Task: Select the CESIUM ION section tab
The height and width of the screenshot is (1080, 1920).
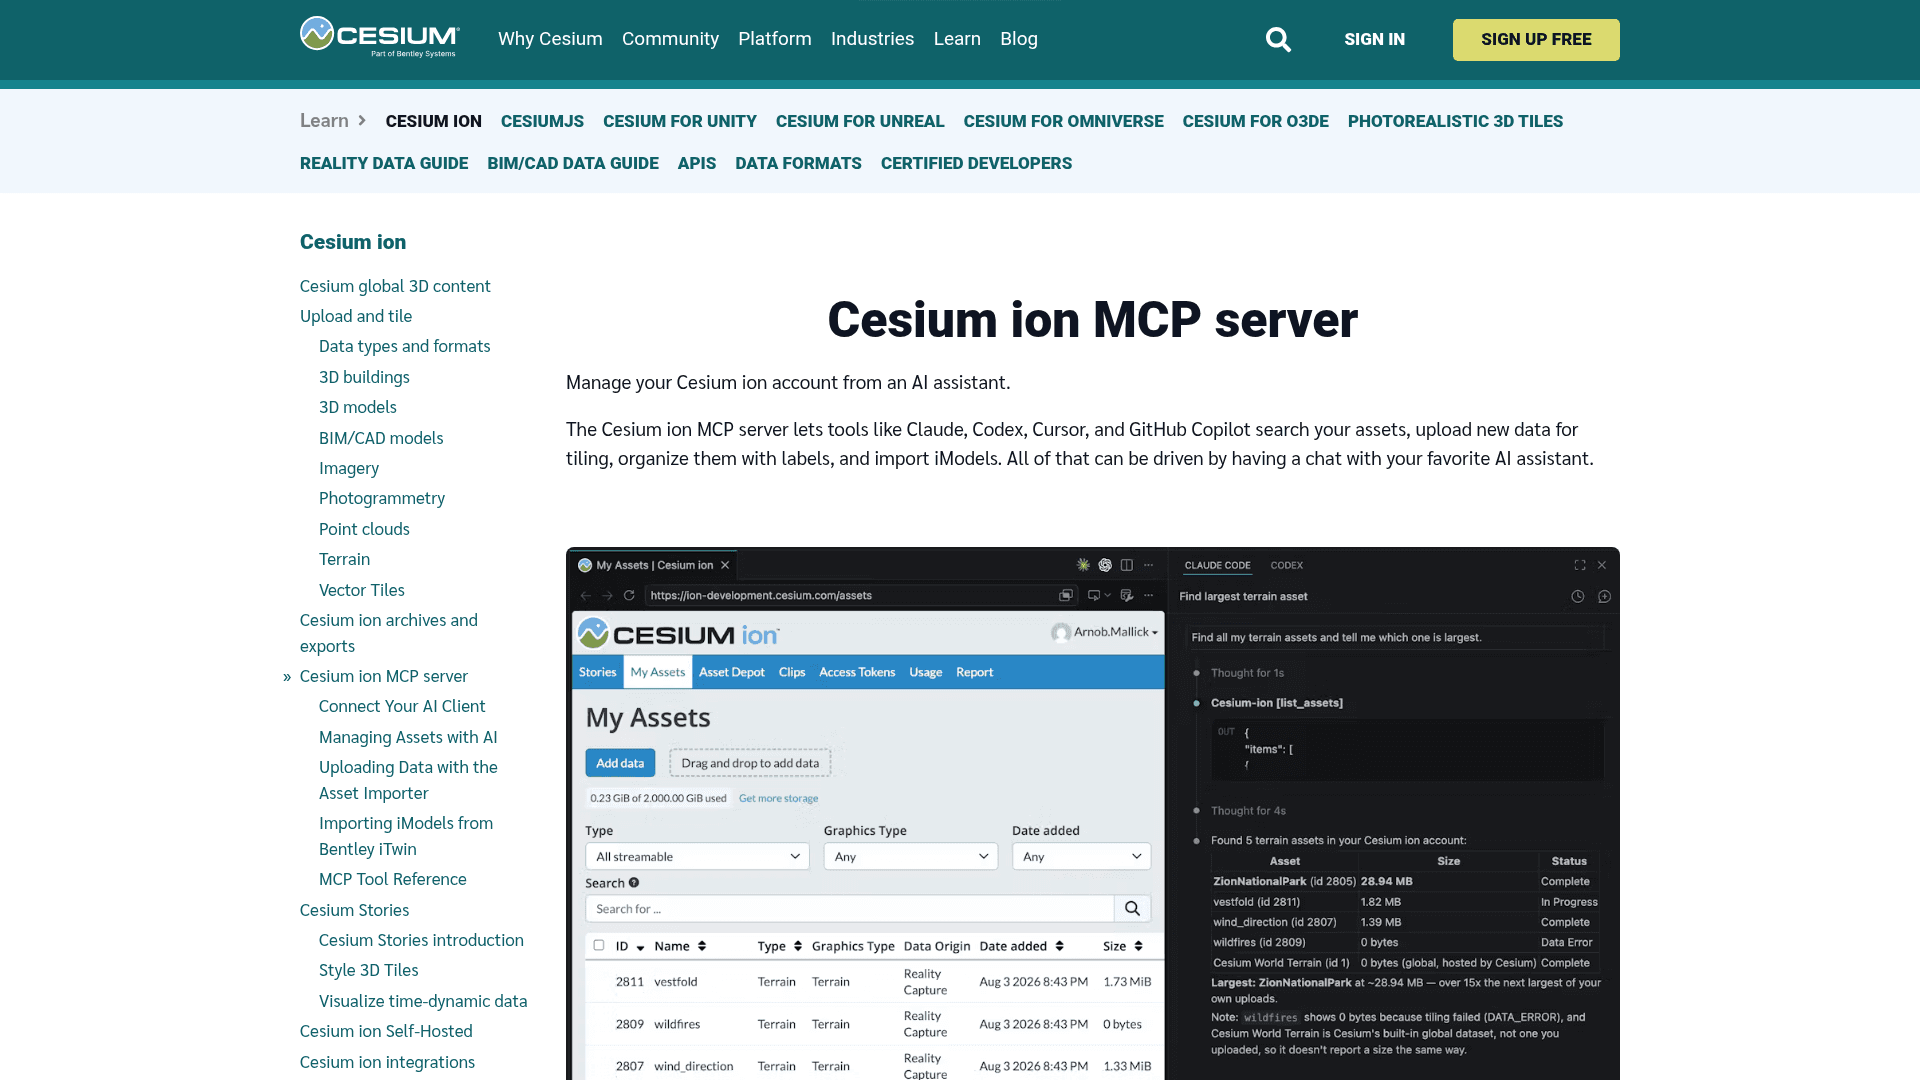Action: [433, 121]
